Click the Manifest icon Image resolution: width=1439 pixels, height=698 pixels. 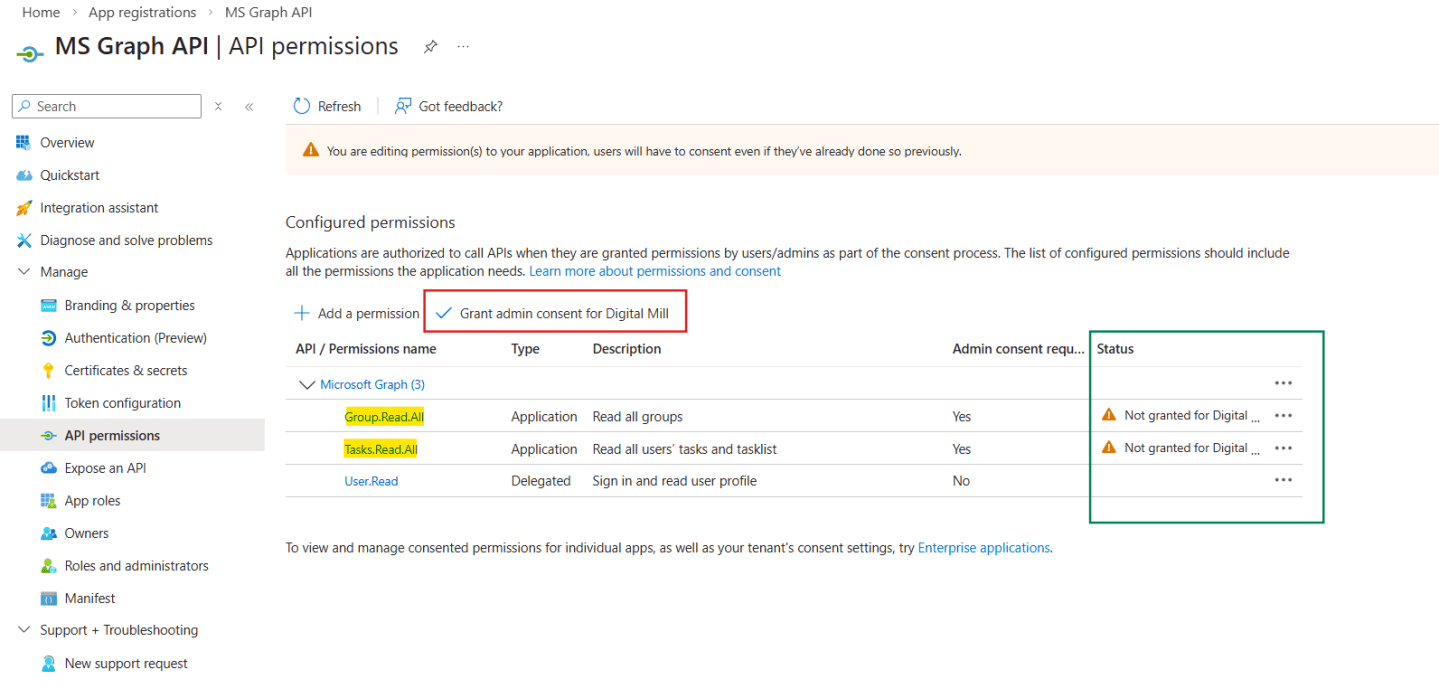(x=48, y=598)
